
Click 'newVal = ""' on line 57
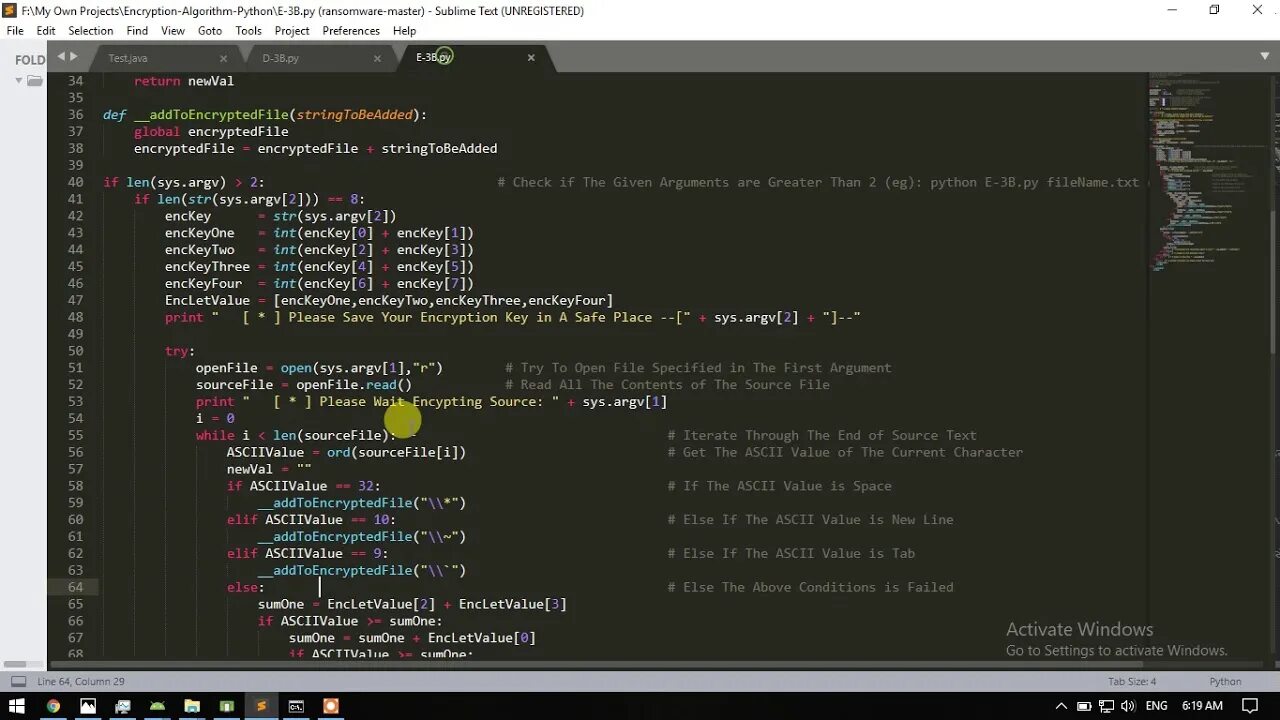(269, 469)
